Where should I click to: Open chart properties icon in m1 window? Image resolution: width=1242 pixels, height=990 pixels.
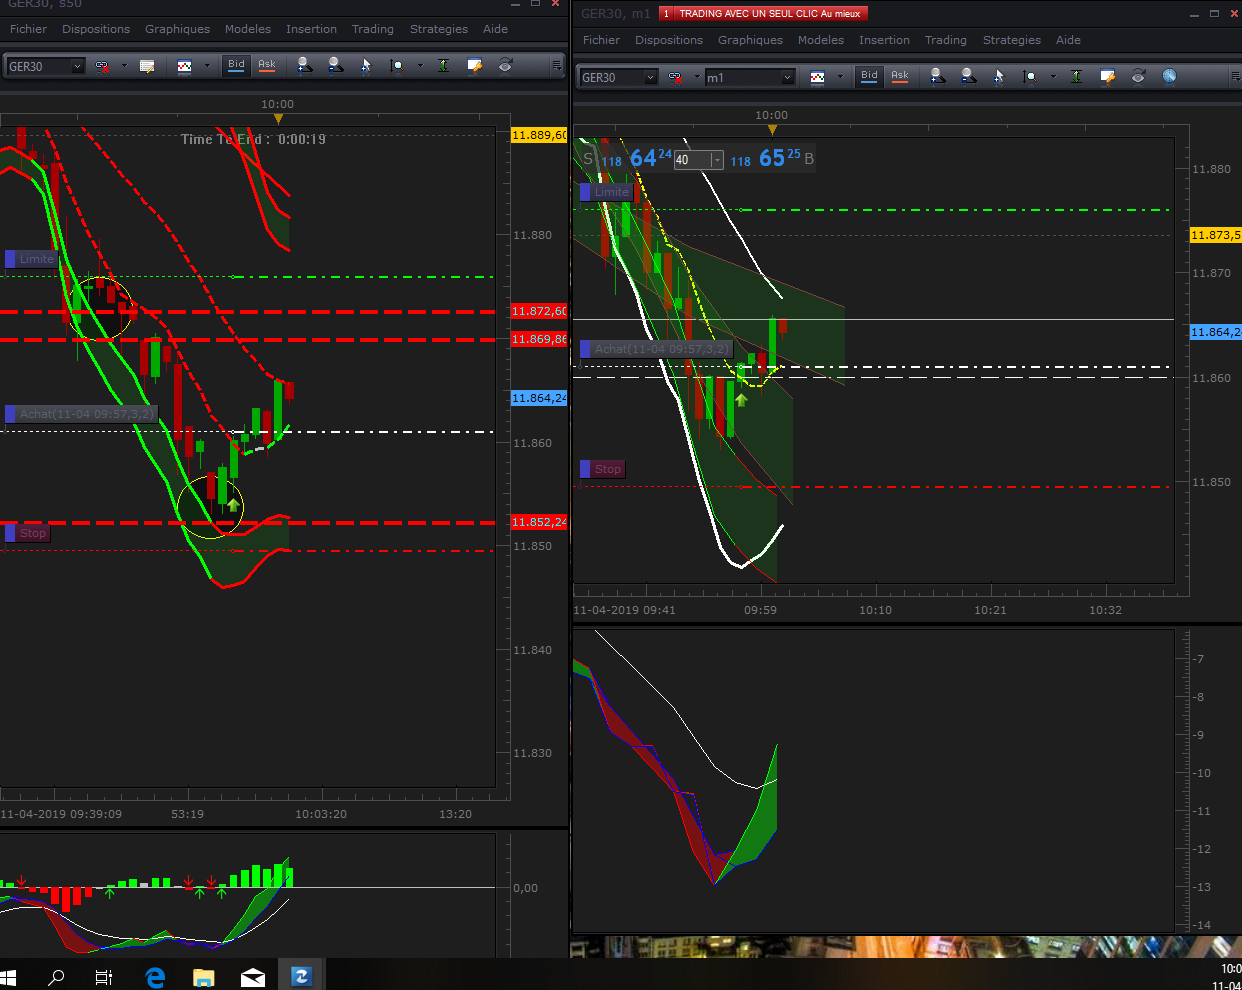point(1107,77)
